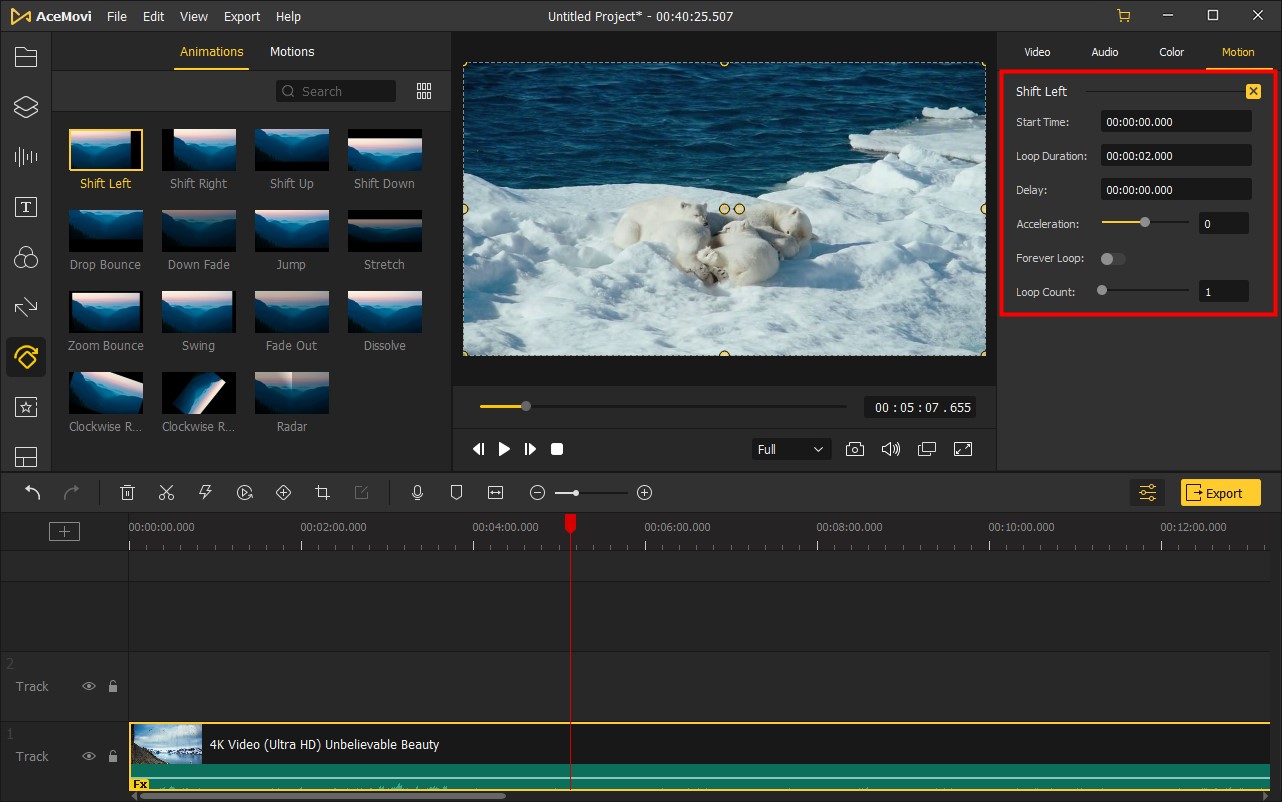The image size is (1282, 802).
Task: Enable Forever Loop in the Motion panel
Action: click(x=1111, y=258)
